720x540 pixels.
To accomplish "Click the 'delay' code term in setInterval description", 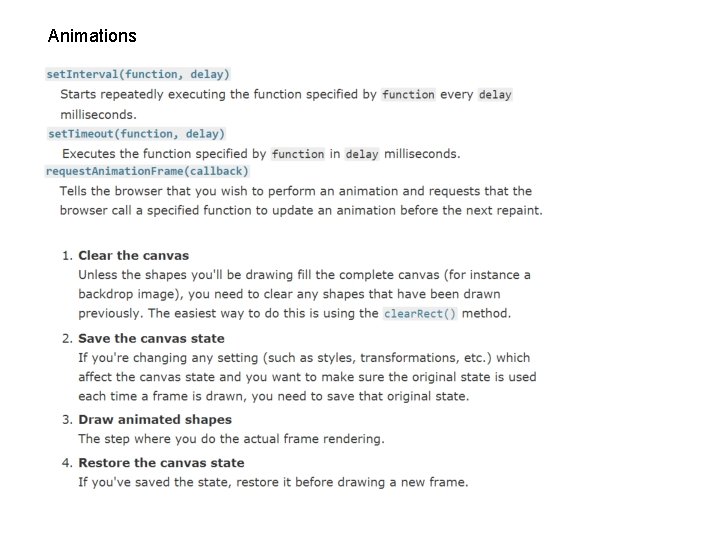I will 495,95.
